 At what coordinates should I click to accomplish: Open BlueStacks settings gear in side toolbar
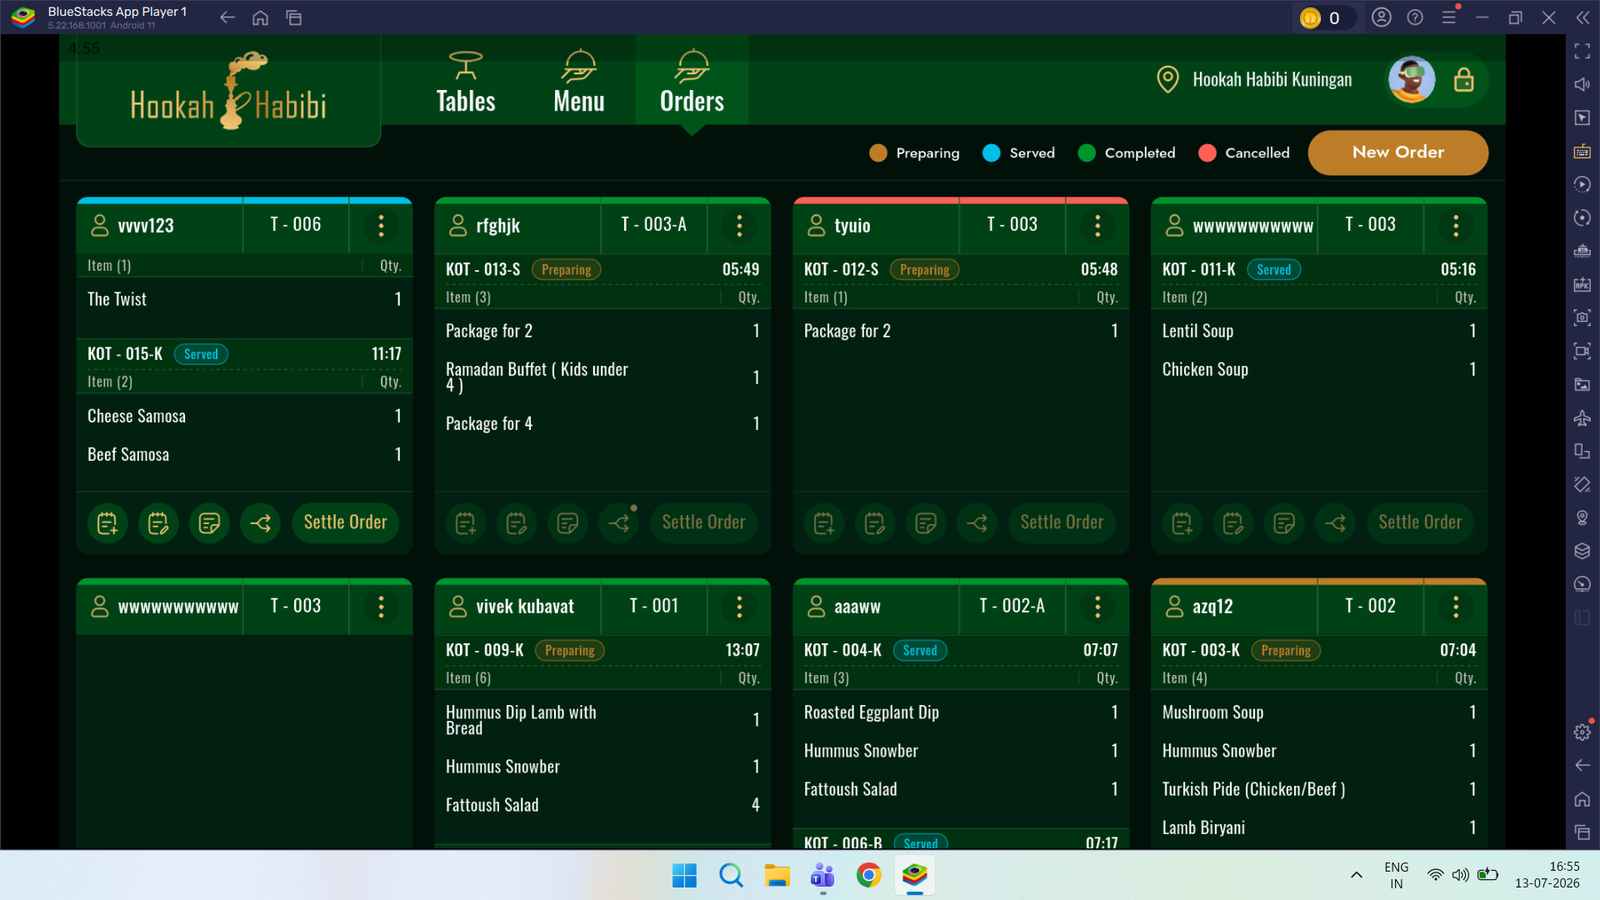click(x=1582, y=732)
